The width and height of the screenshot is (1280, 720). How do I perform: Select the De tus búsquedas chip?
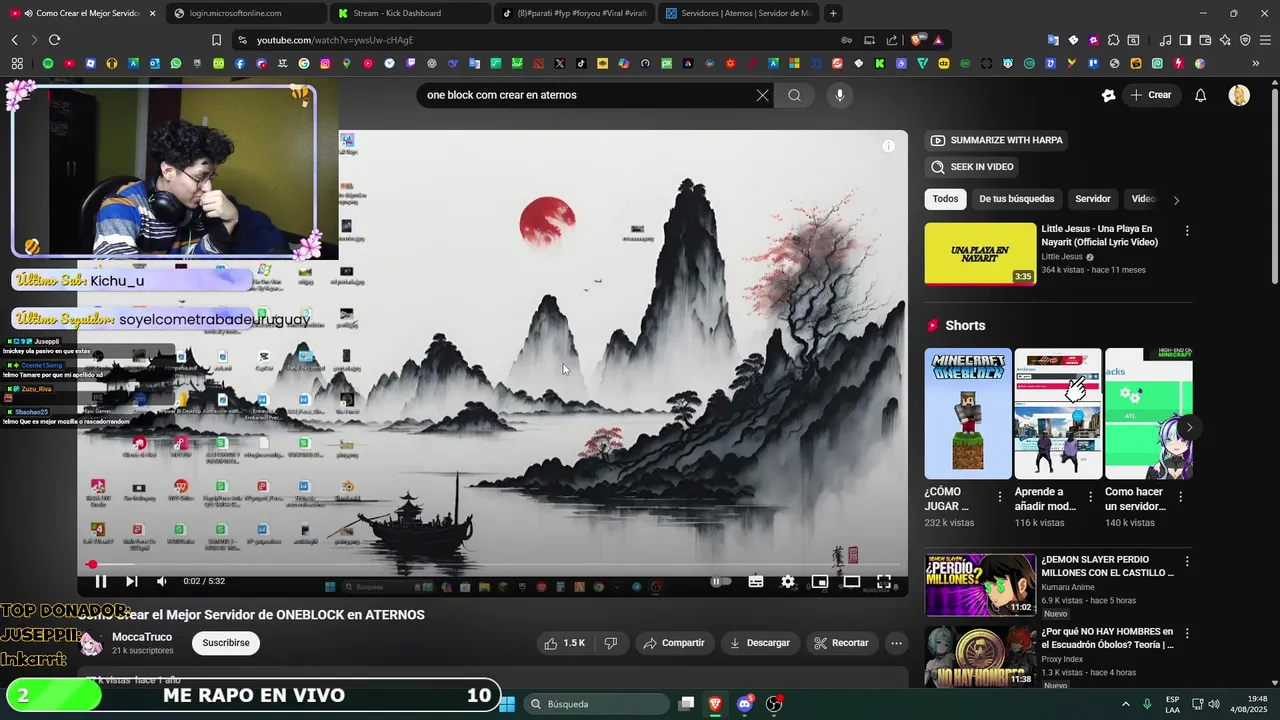coord(1016,199)
